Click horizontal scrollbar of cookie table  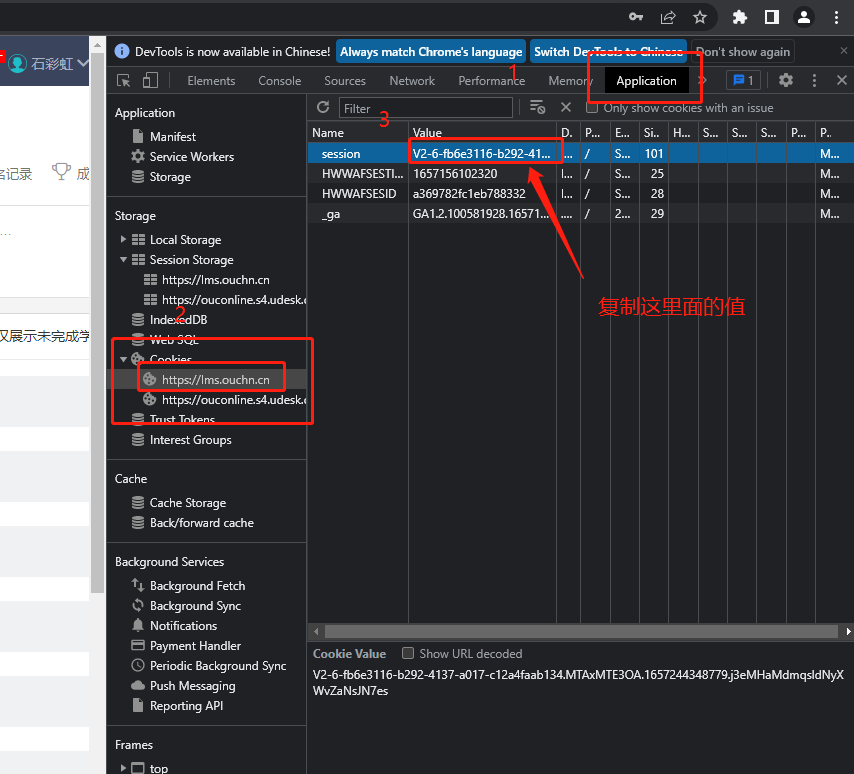tap(581, 631)
